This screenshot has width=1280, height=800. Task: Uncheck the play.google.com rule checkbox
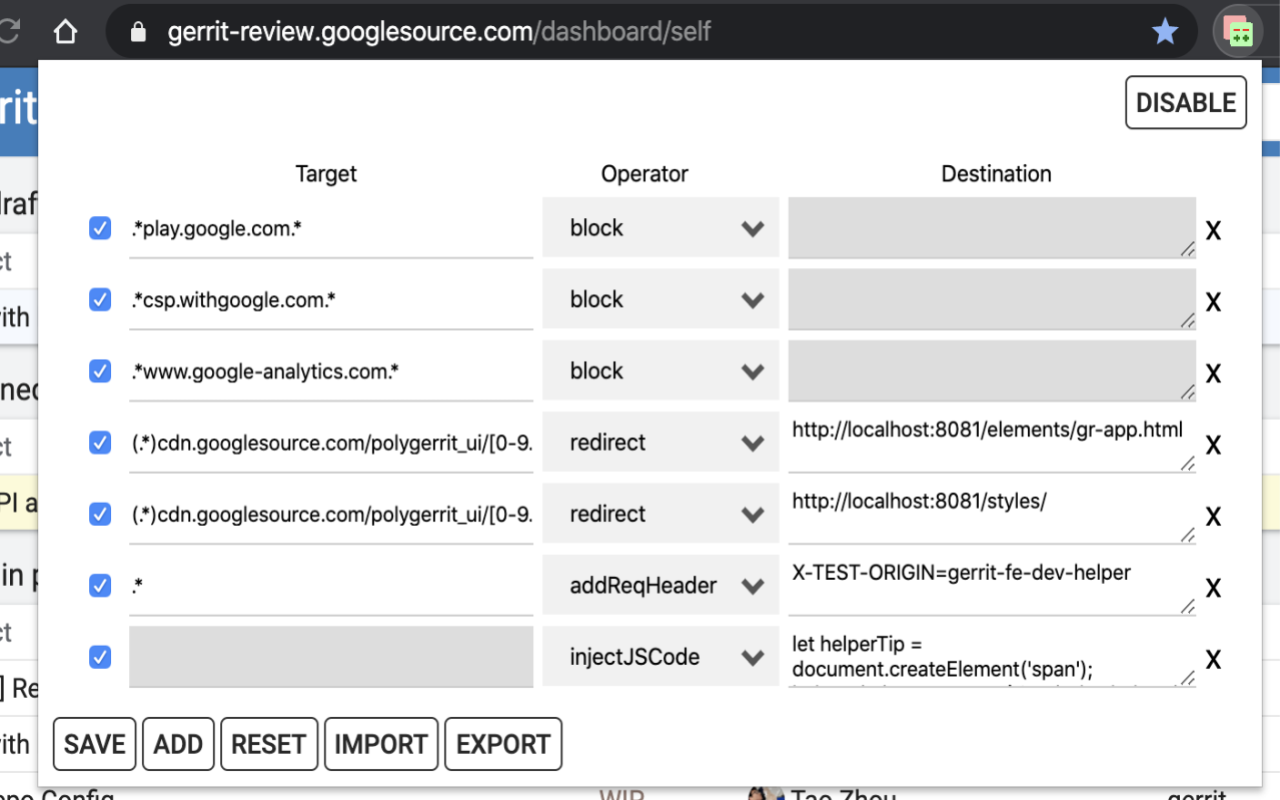100,228
